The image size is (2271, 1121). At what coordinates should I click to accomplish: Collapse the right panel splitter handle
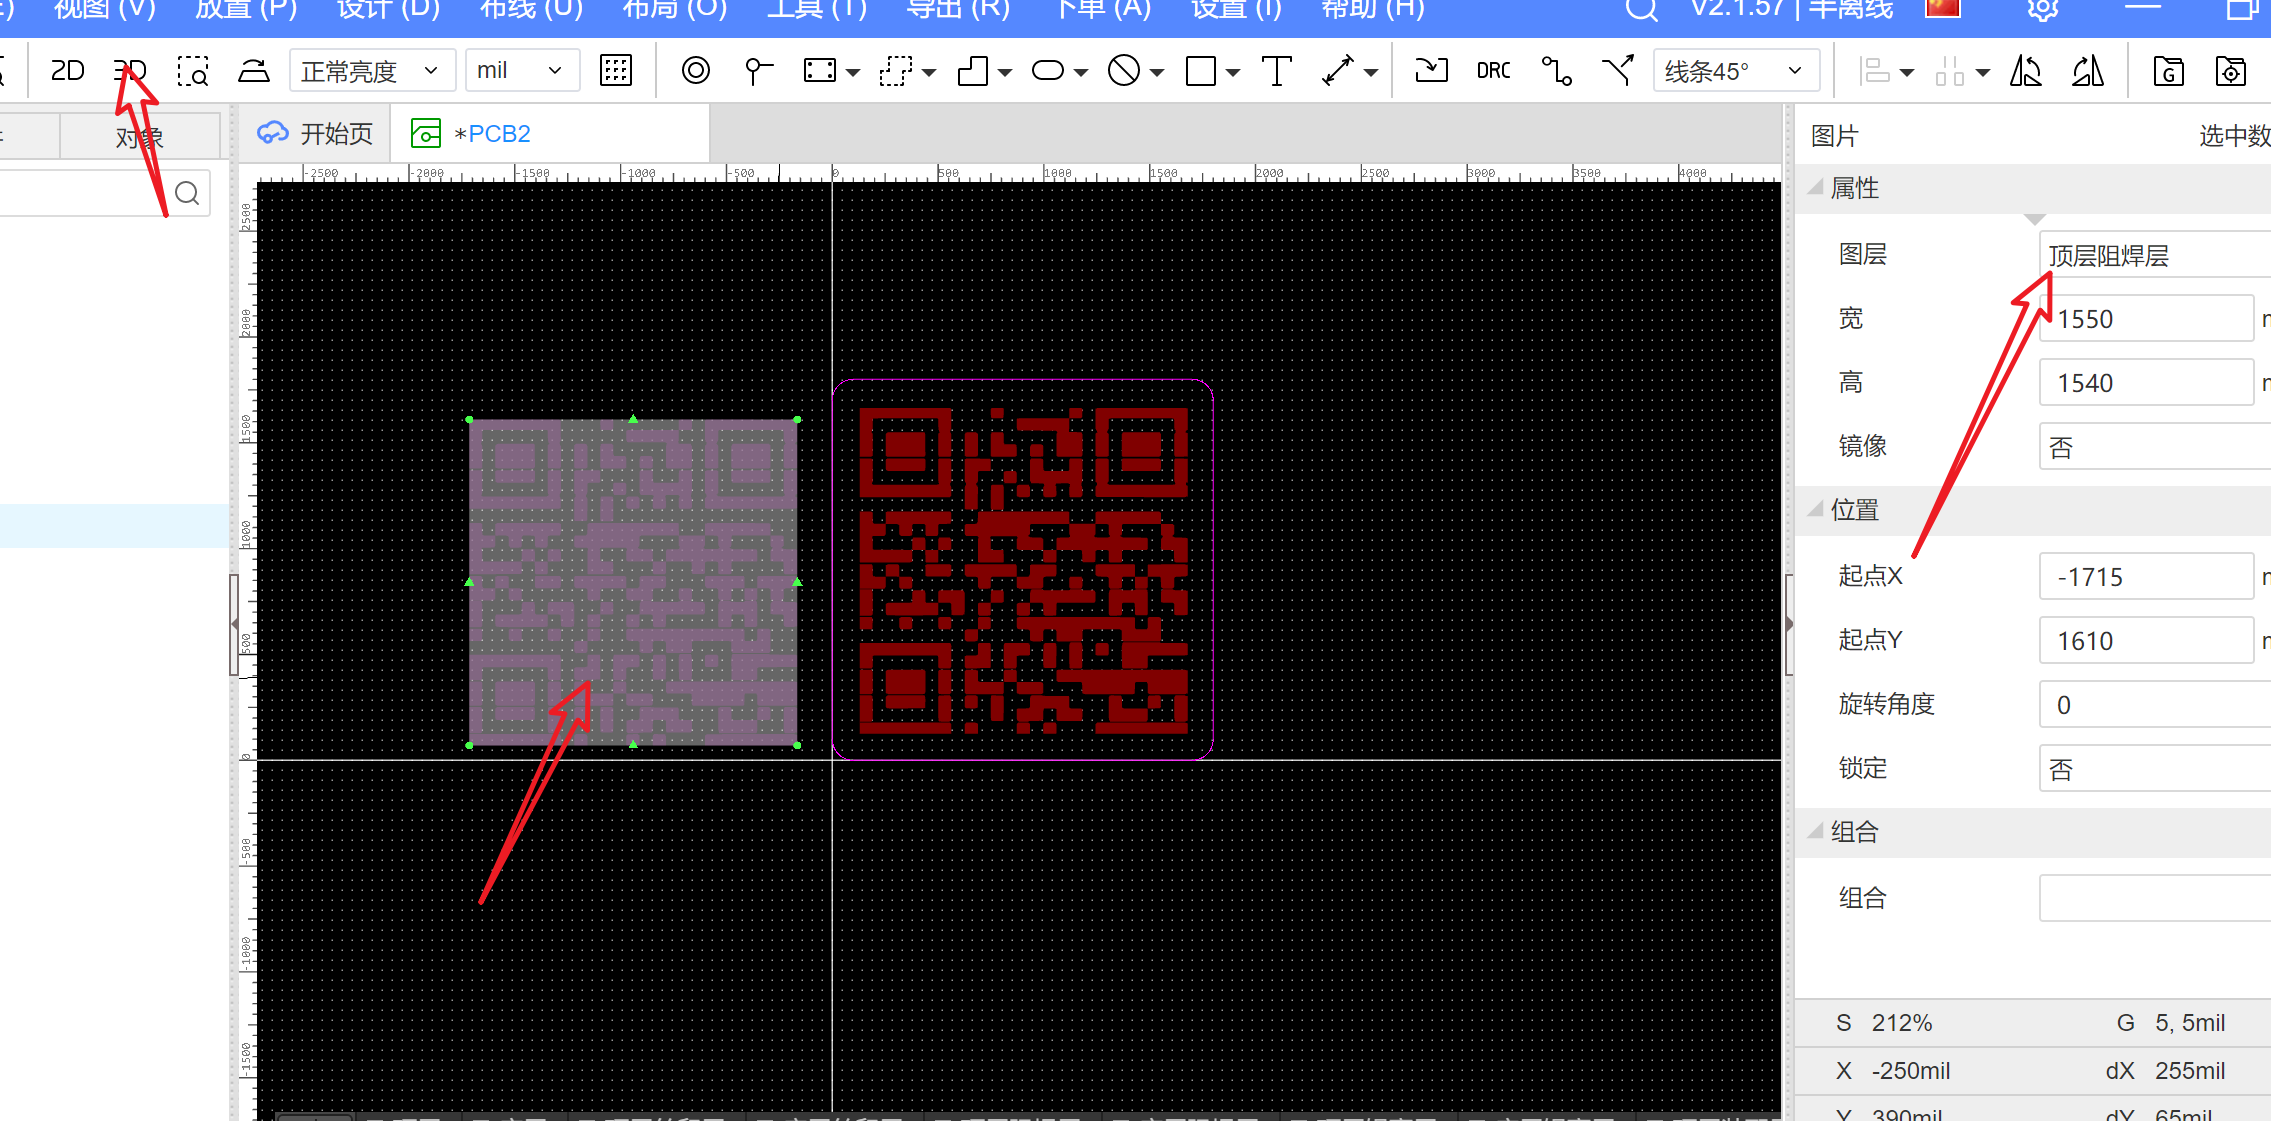tap(1789, 624)
